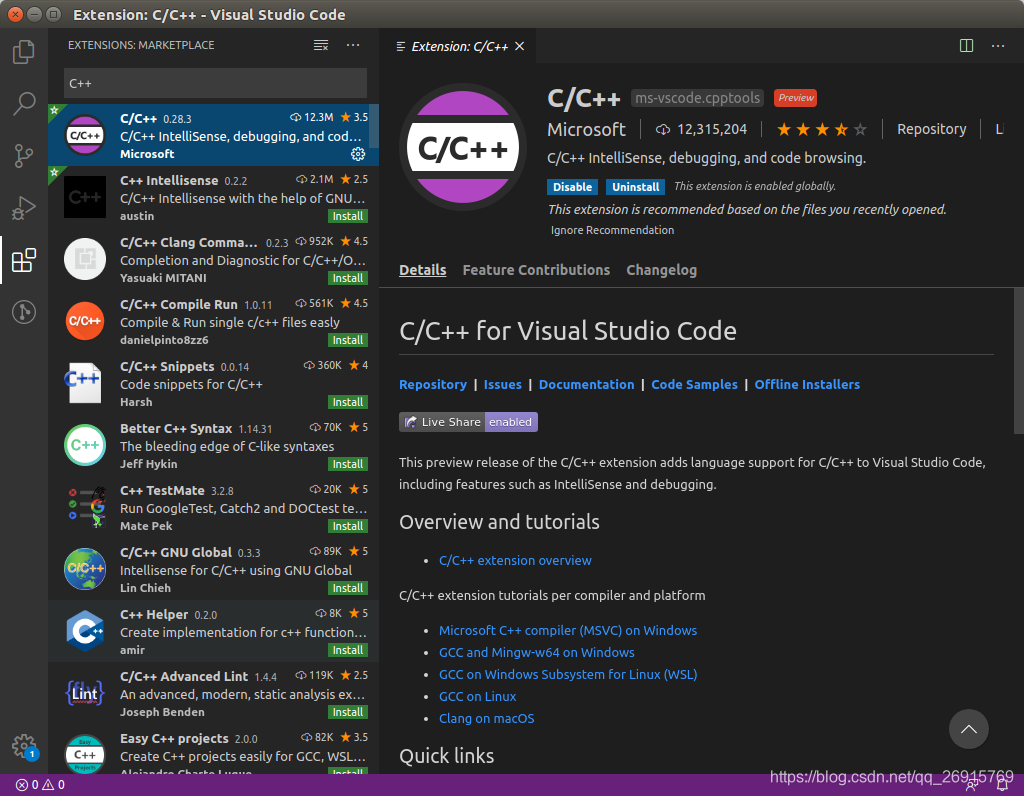Open Repository link in extension header
Viewport: 1024px width, 796px height.
point(931,129)
